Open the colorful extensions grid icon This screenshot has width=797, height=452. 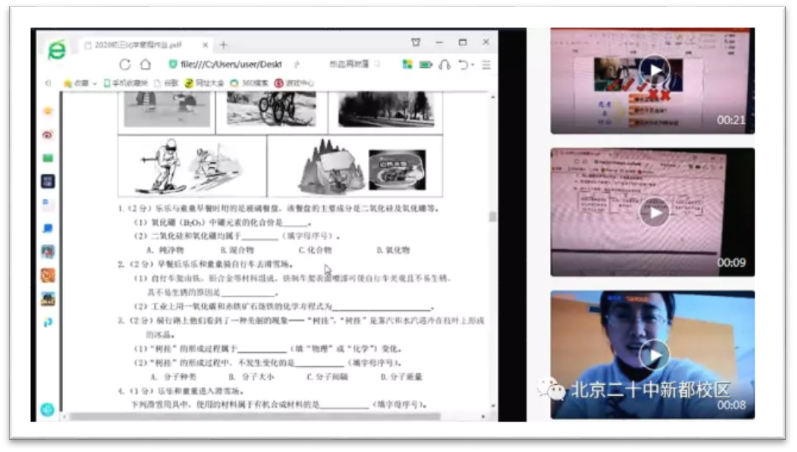(407, 65)
